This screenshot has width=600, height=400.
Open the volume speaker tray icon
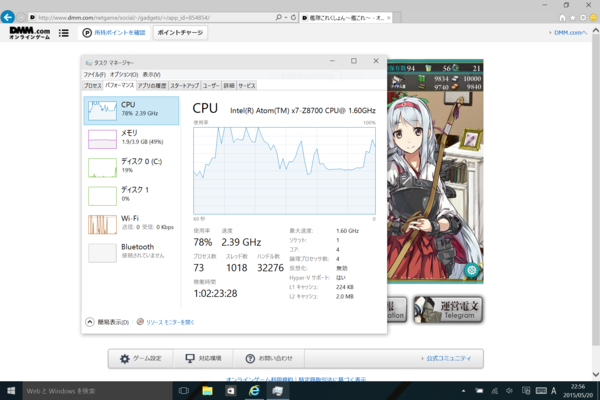point(509,391)
